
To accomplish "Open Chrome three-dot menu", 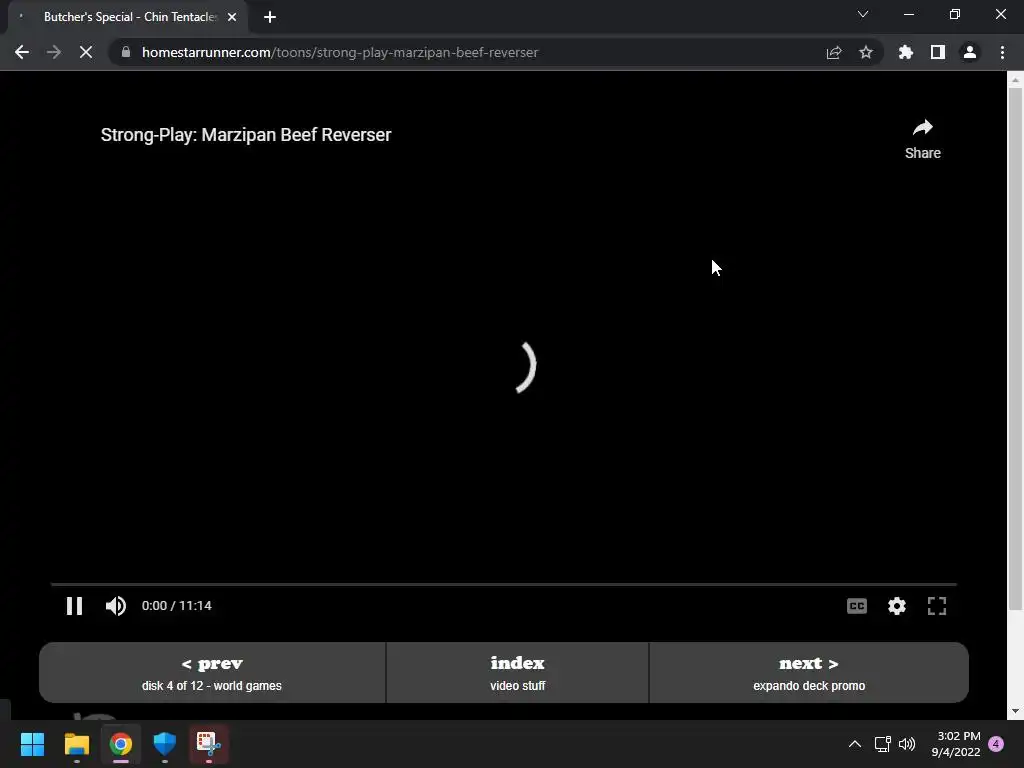I will tap(1002, 52).
